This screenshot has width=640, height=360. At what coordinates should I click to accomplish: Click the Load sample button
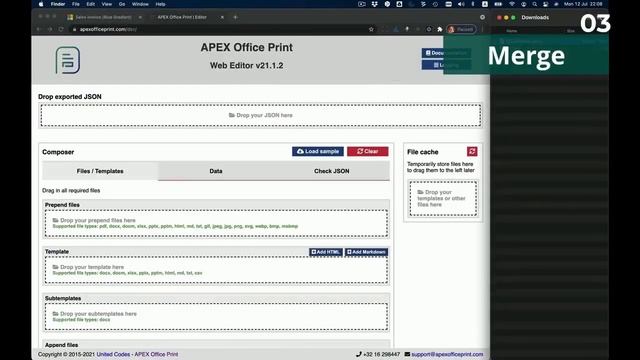318,151
